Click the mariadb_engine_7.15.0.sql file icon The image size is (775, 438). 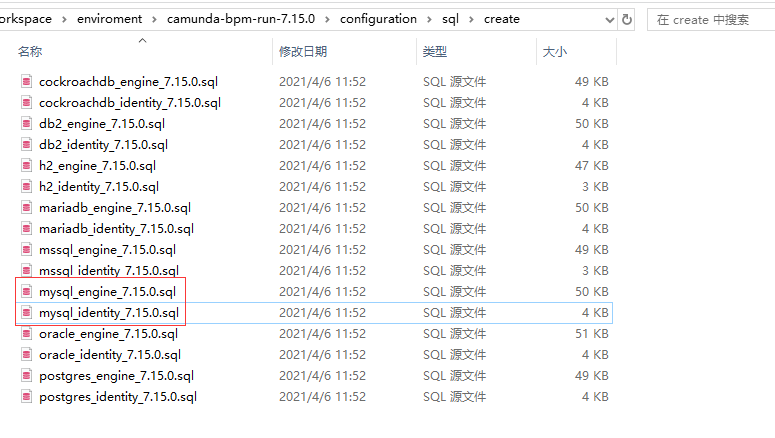pyautogui.click(x=27, y=208)
